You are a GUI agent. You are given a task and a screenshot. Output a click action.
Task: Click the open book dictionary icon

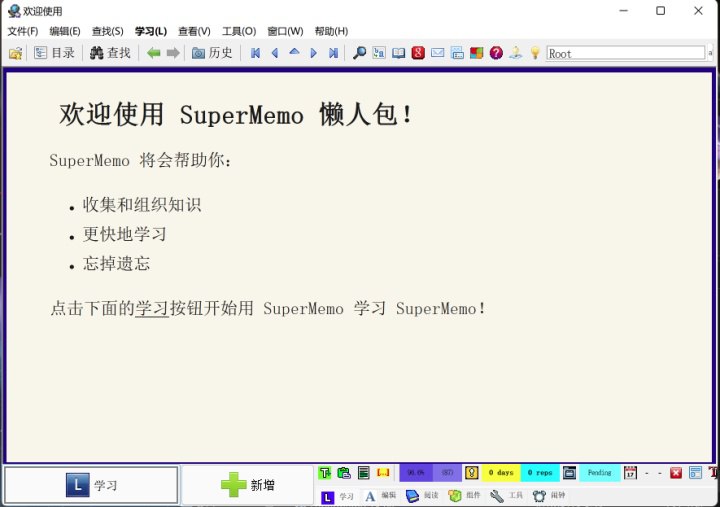click(x=399, y=53)
